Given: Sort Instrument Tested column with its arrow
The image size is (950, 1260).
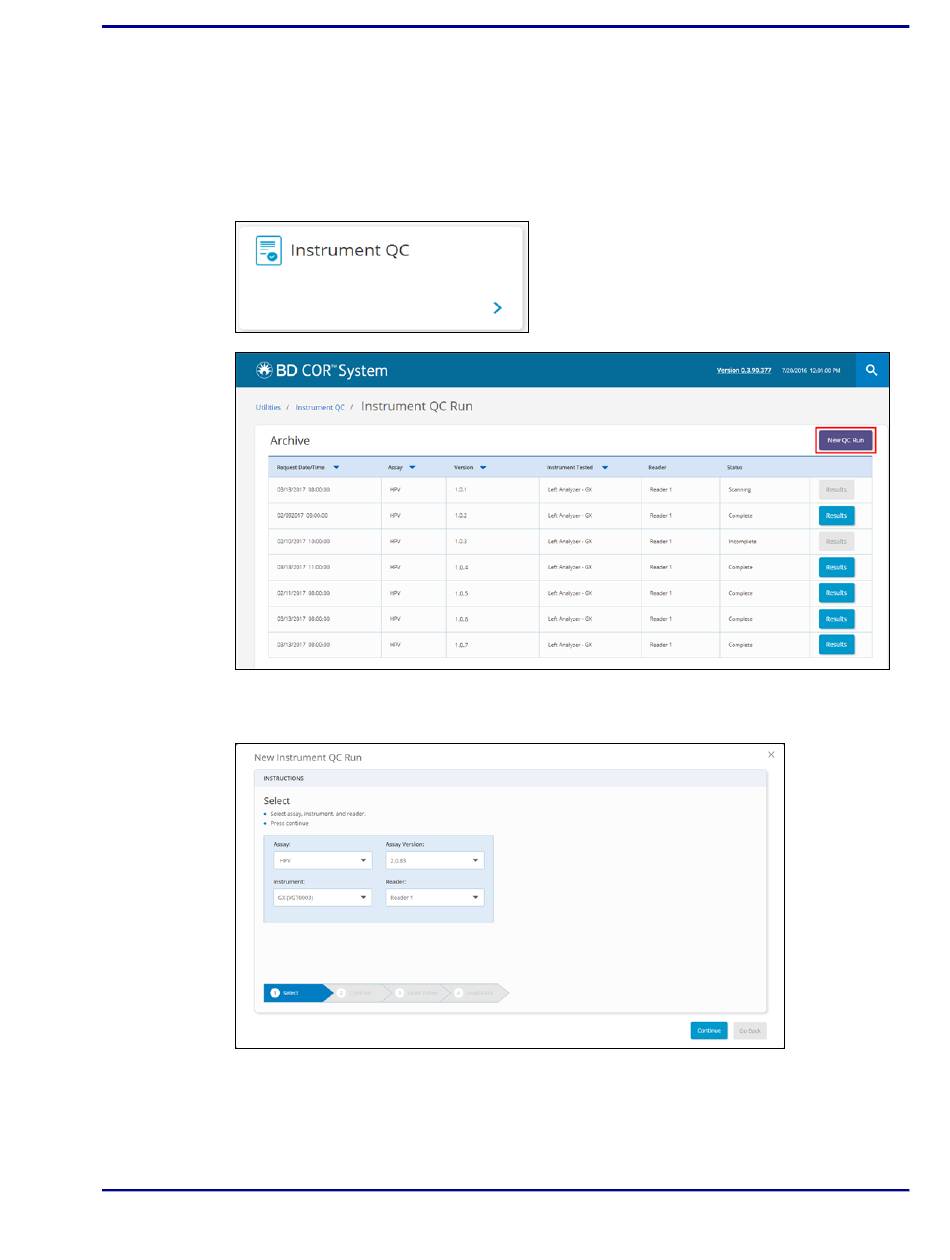Looking at the screenshot, I should point(605,467).
